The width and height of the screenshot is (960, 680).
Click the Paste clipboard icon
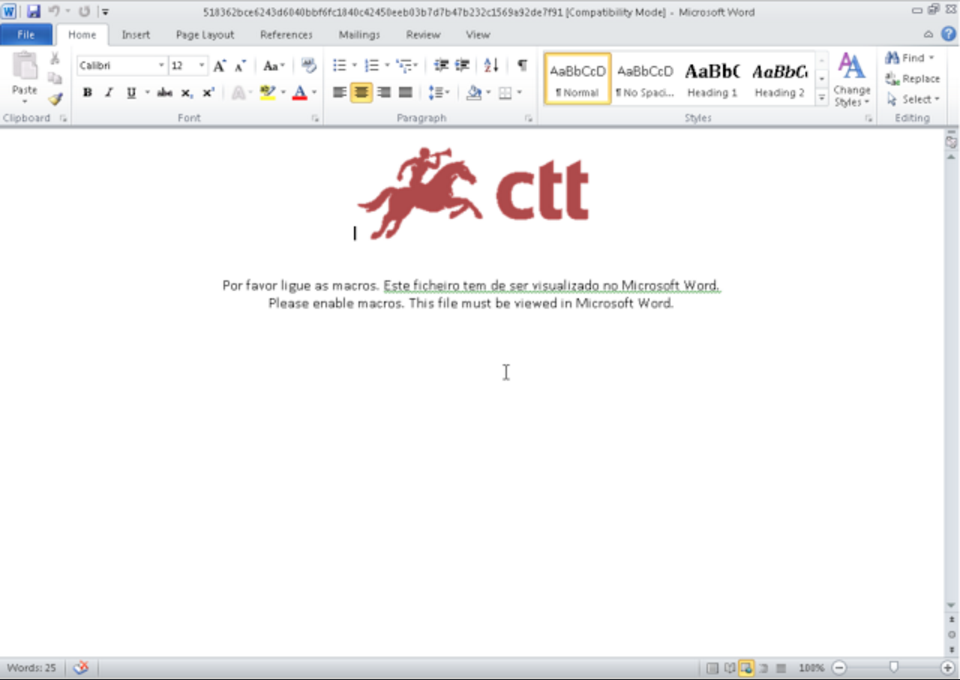point(24,67)
